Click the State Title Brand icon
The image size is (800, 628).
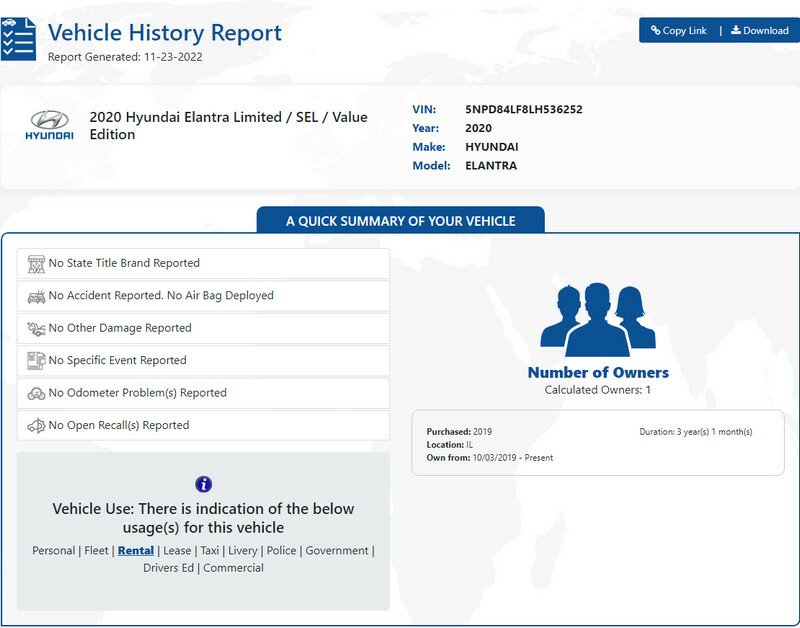[36, 264]
